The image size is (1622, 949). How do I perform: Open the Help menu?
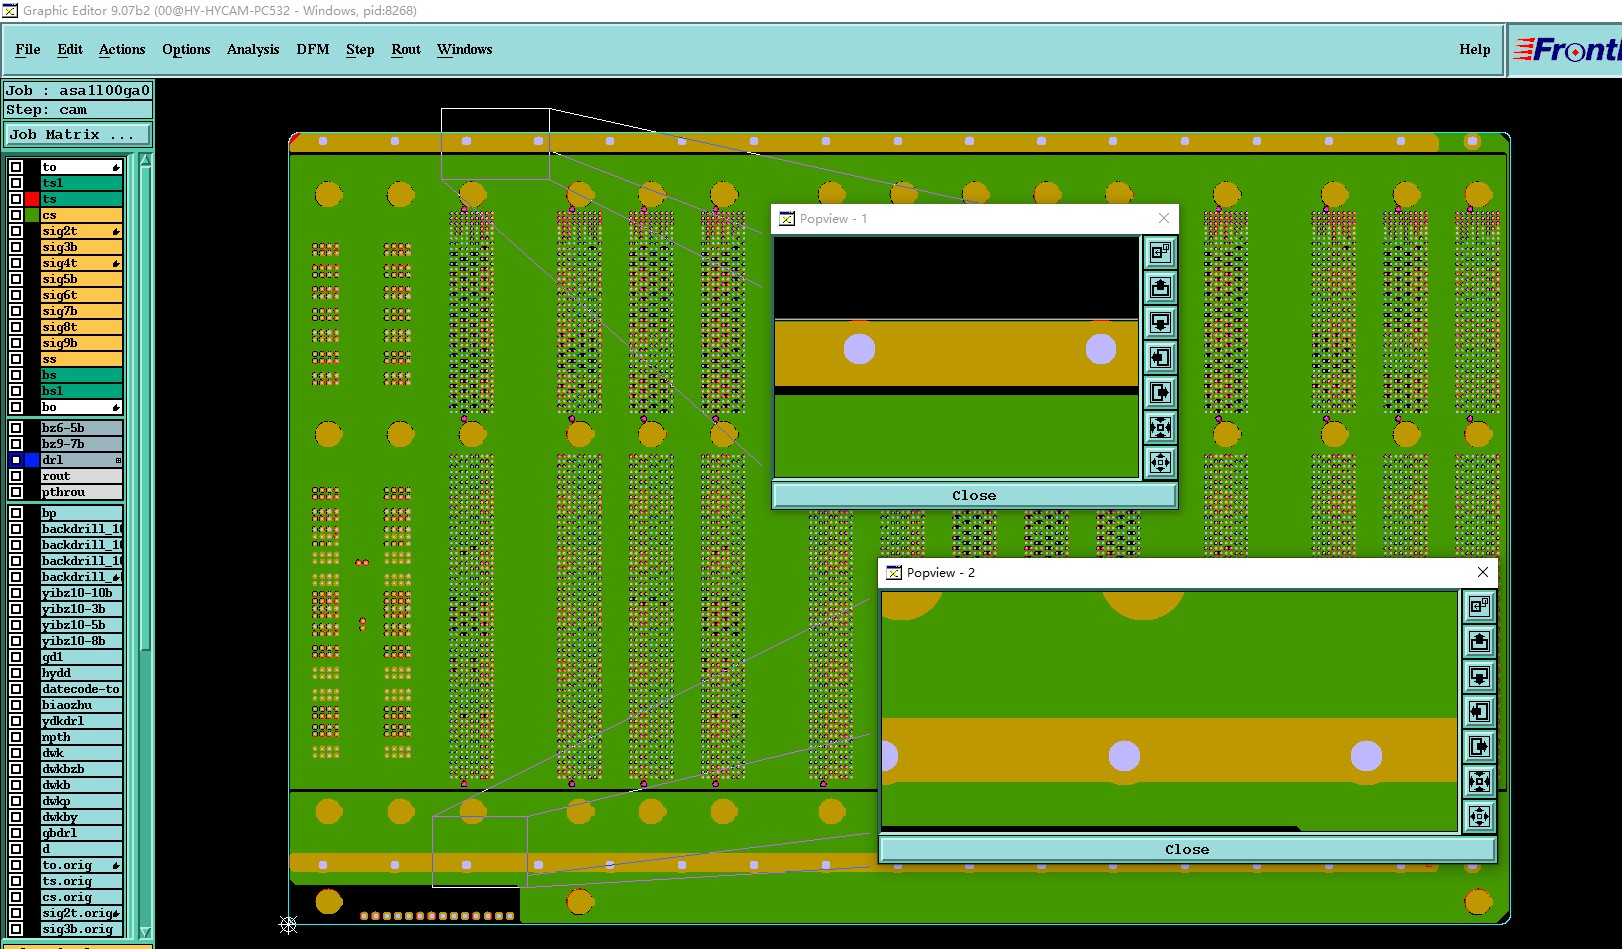[x=1475, y=49]
